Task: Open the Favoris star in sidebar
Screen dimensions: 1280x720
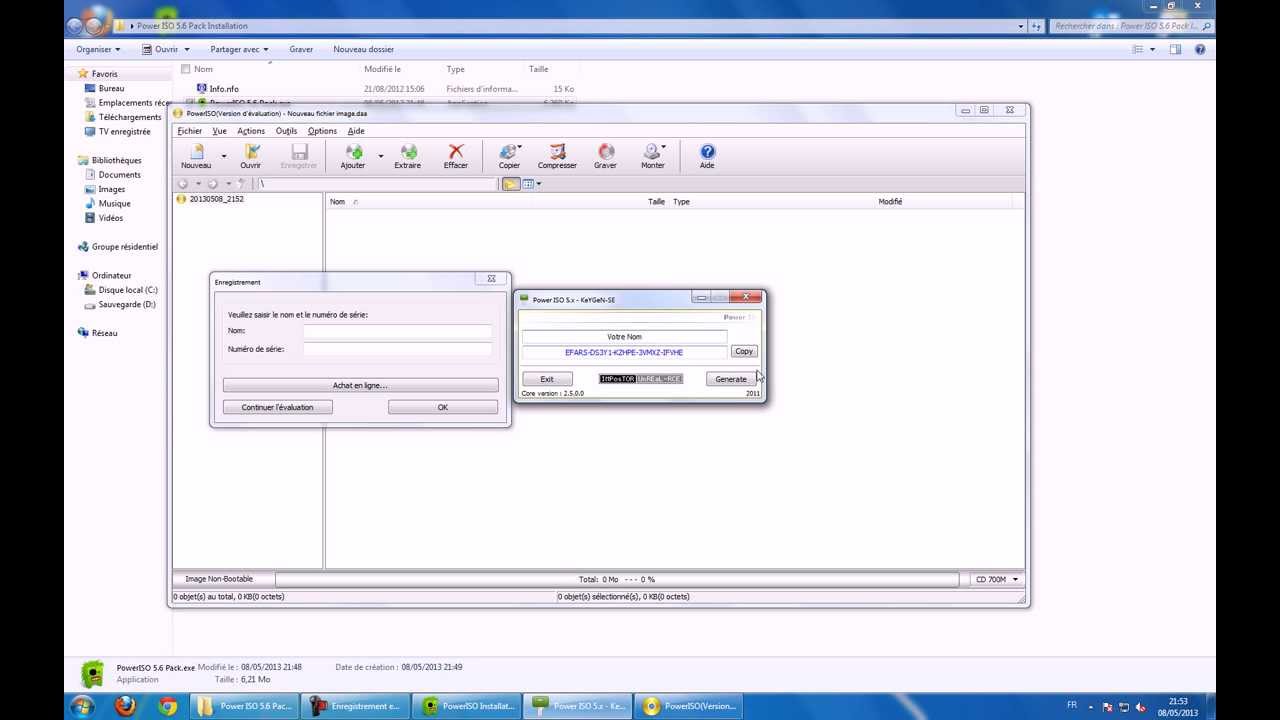Action: coord(83,74)
